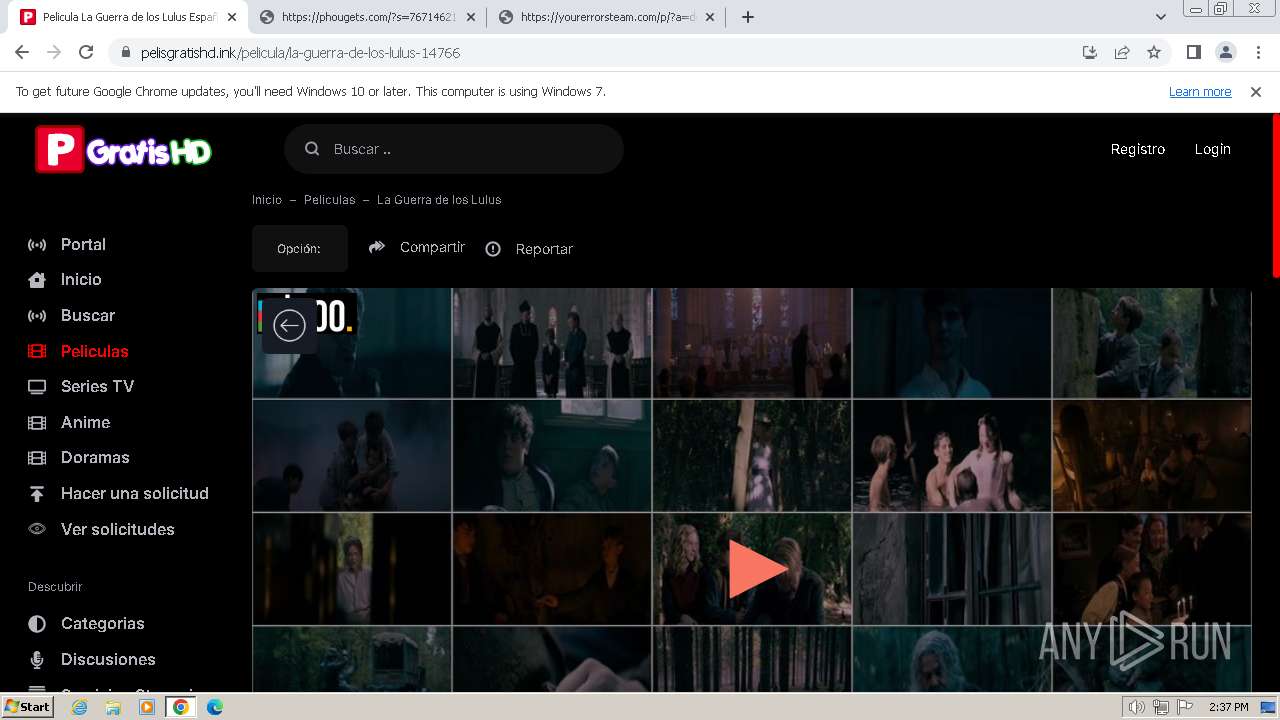
Task: Open the Registro link
Action: pos(1138,149)
